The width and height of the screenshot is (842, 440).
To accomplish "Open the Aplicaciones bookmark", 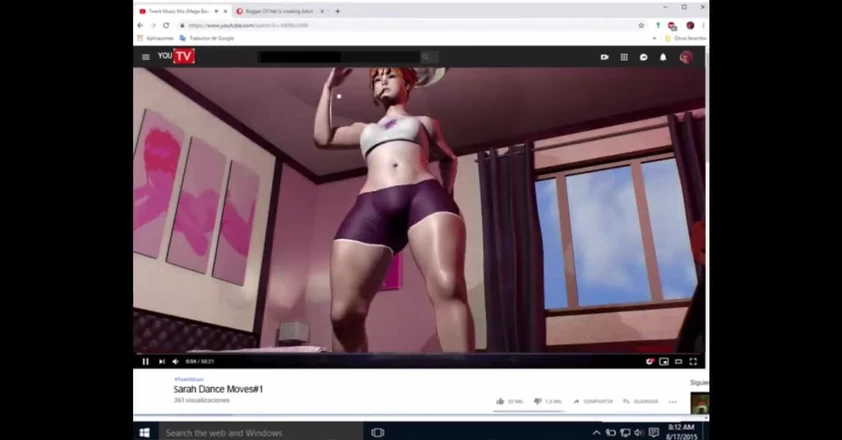I will 155,38.
